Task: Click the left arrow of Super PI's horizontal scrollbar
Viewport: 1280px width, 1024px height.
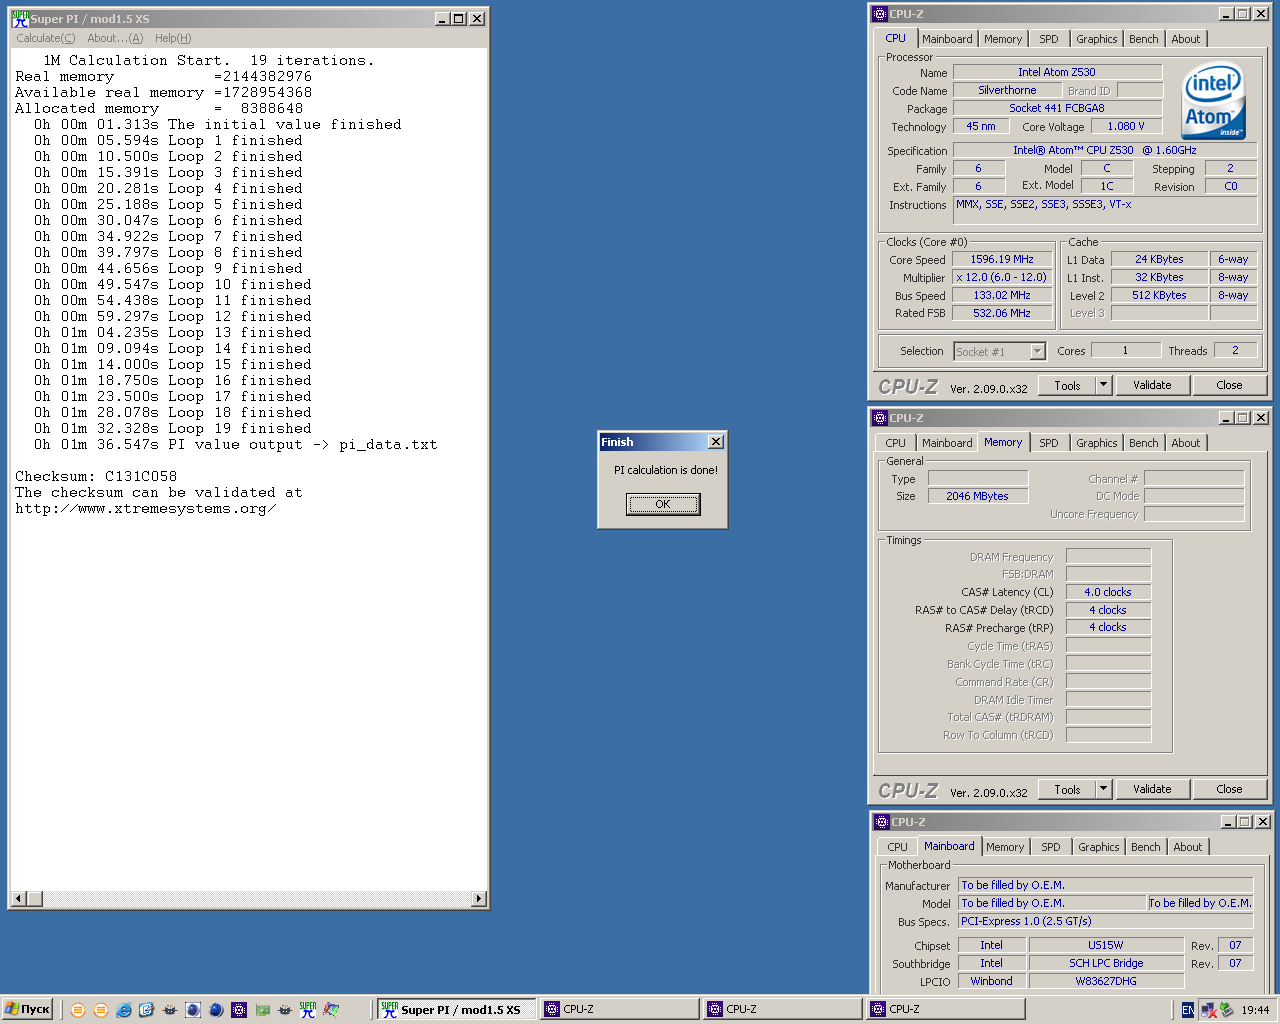Action: [18, 899]
